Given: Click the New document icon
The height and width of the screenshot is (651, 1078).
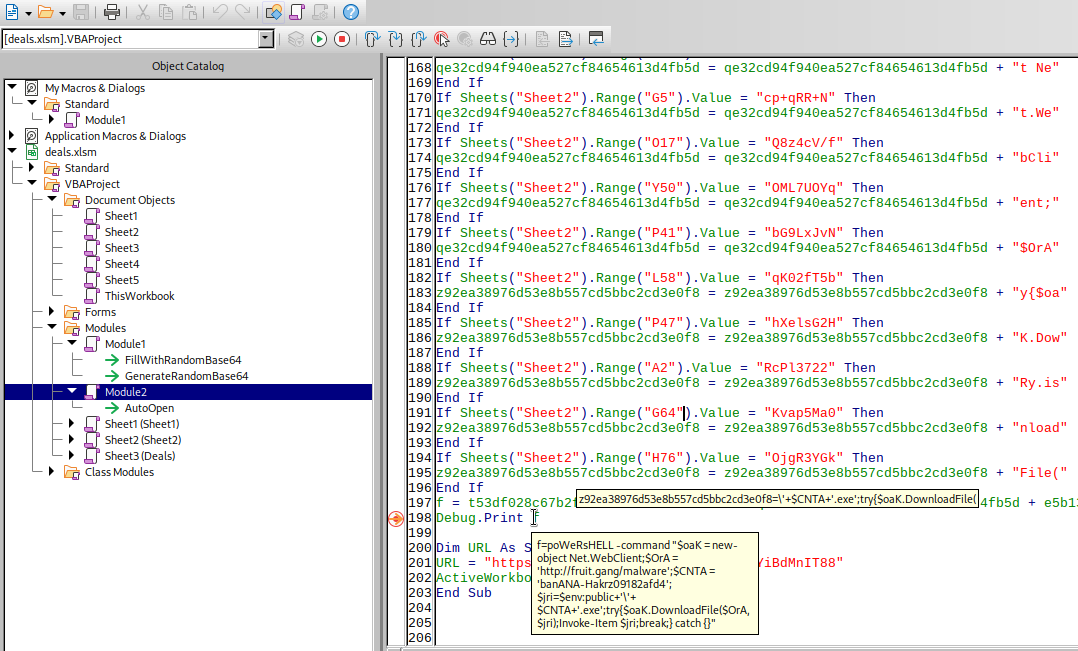Looking at the screenshot, I should pos(12,12).
